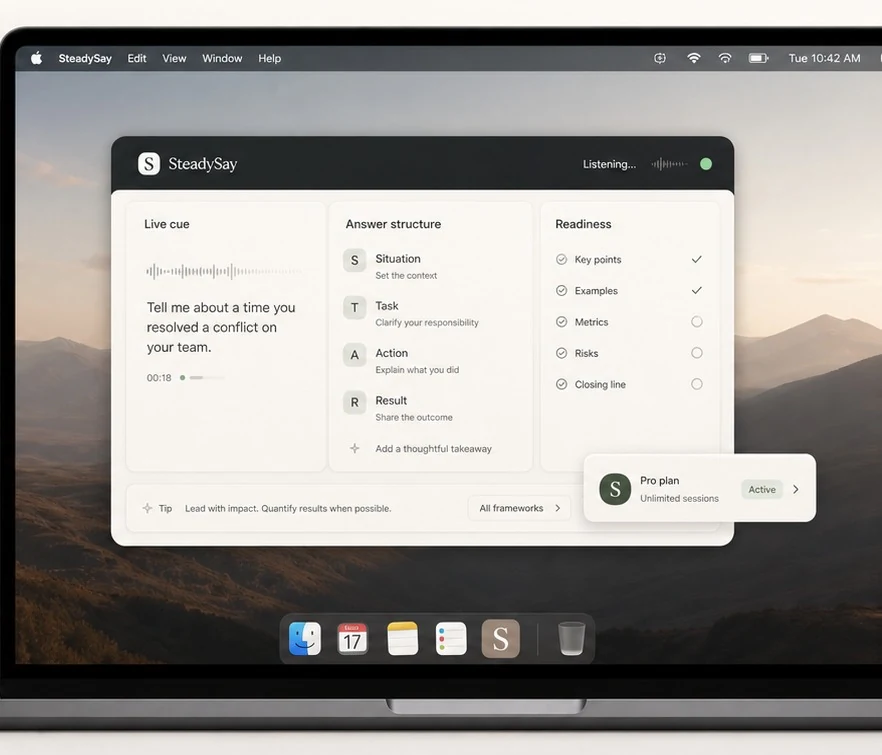Open the SteadySay app menu
882x755 pixels.
[x=85, y=59]
